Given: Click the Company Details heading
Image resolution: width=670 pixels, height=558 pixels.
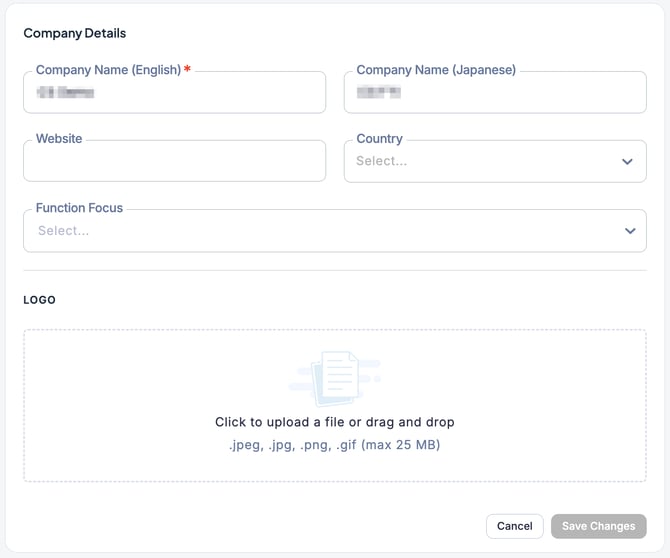Looking at the screenshot, I should 75,33.
